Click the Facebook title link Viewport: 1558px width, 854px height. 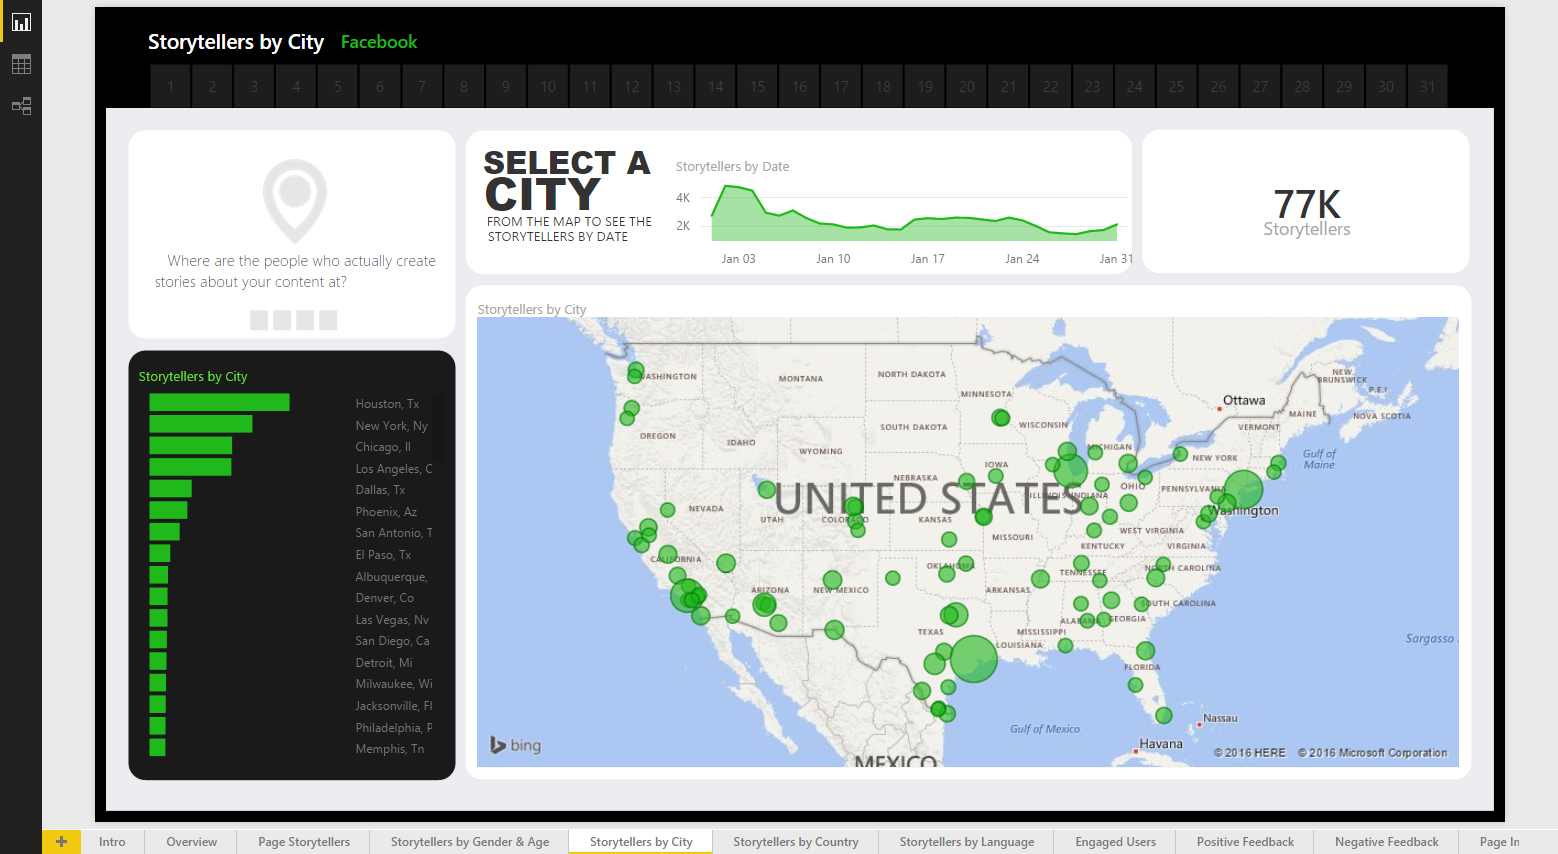[379, 42]
